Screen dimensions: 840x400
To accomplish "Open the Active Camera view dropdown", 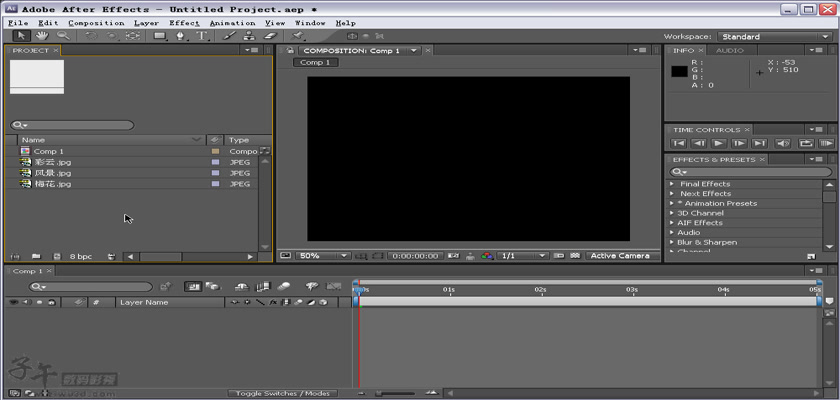I will click(x=621, y=256).
